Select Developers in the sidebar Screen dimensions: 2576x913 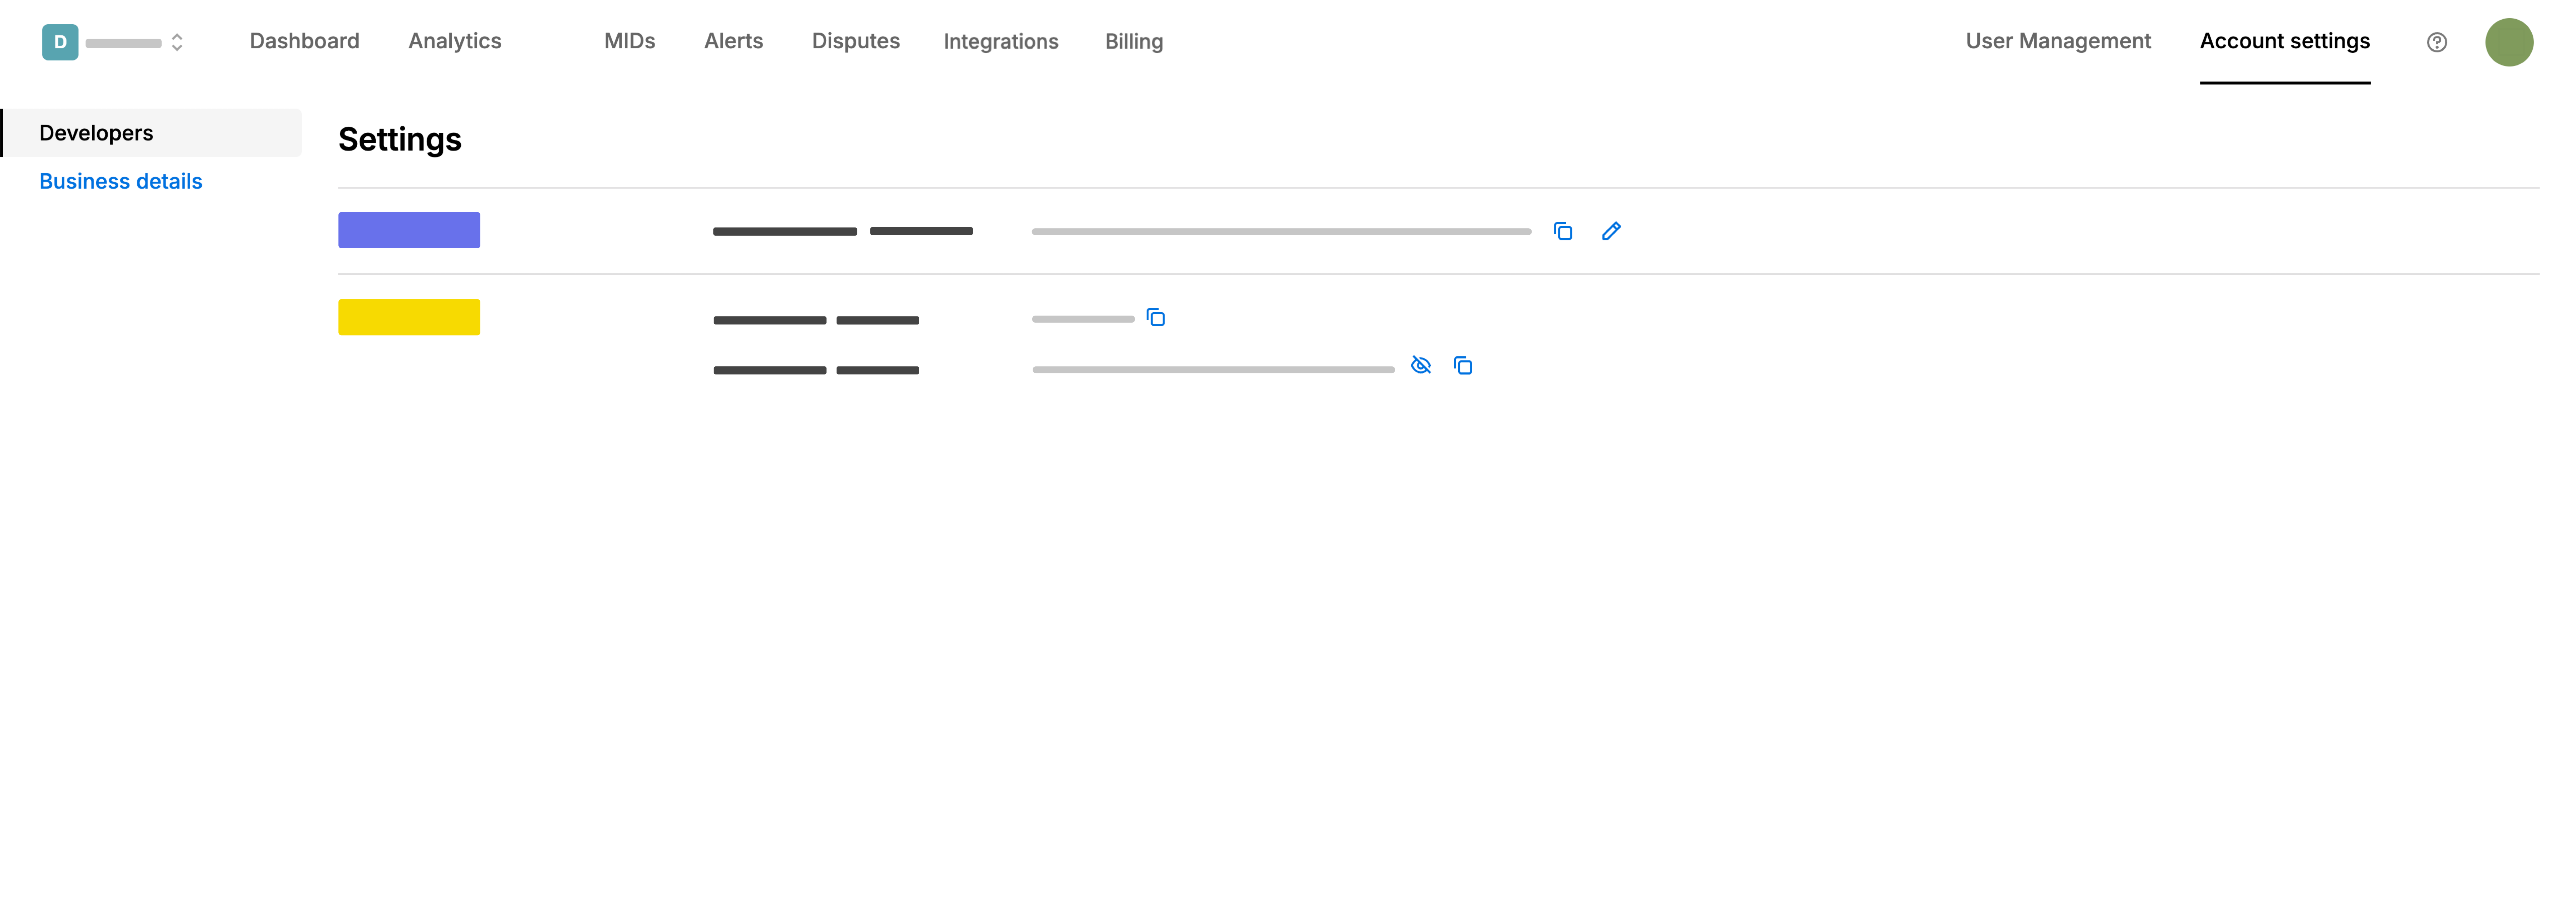click(96, 133)
